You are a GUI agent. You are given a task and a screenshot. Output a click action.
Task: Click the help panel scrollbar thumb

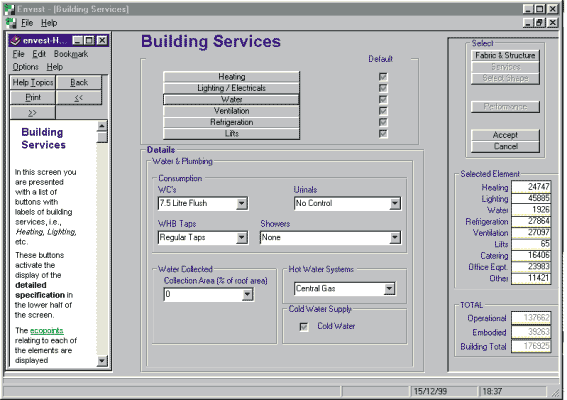[102, 137]
